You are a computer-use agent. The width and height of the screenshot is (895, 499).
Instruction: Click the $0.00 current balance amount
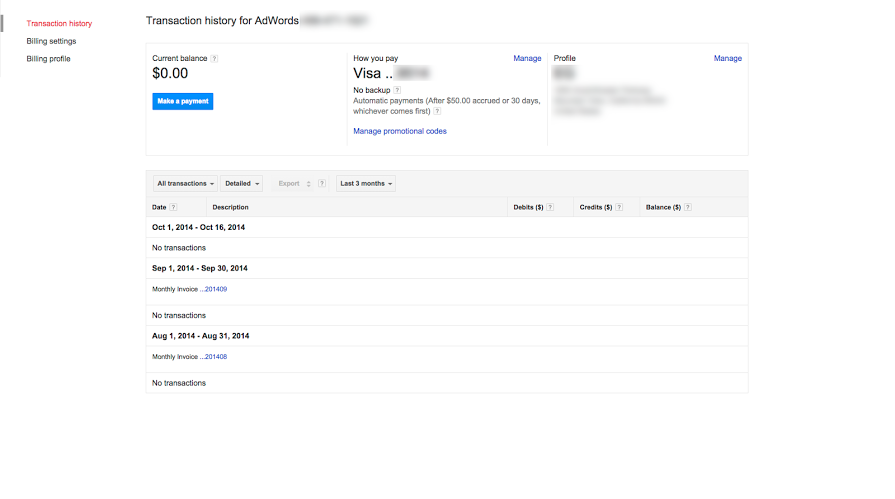(170, 73)
